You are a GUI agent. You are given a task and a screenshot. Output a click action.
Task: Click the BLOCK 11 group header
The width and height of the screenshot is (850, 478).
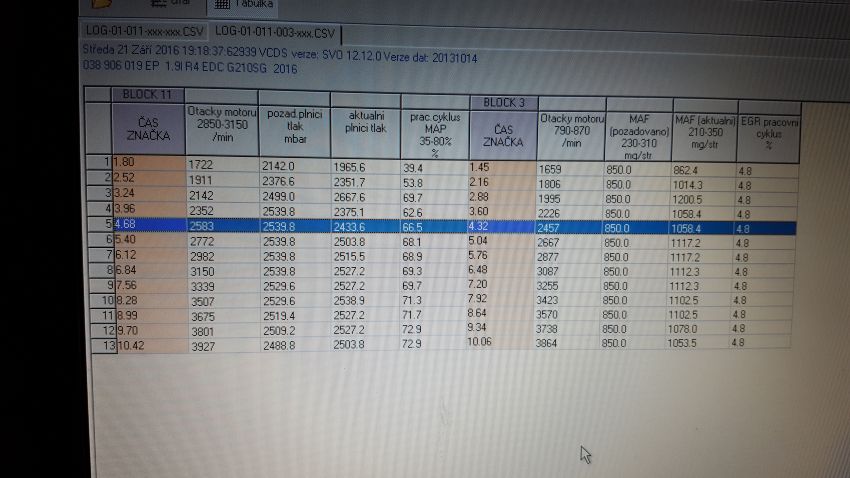point(148,94)
